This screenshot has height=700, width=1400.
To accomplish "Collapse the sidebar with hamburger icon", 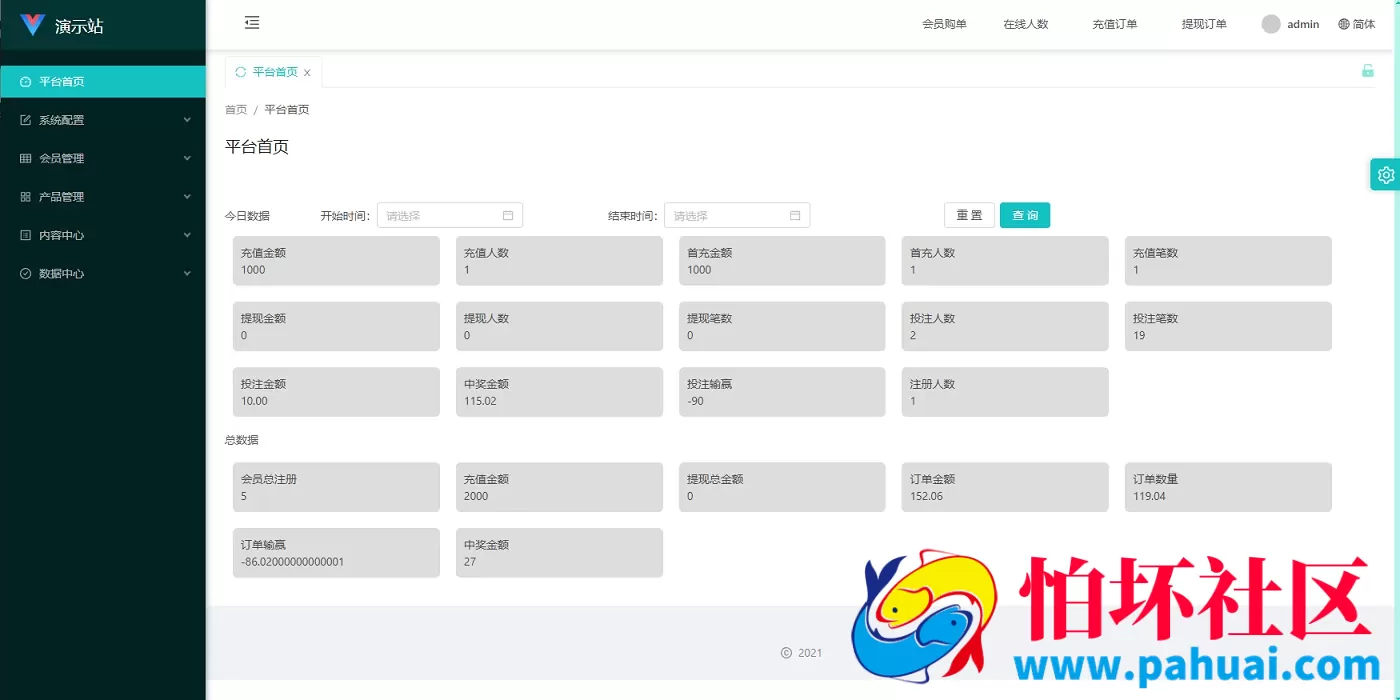I will (252, 23).
